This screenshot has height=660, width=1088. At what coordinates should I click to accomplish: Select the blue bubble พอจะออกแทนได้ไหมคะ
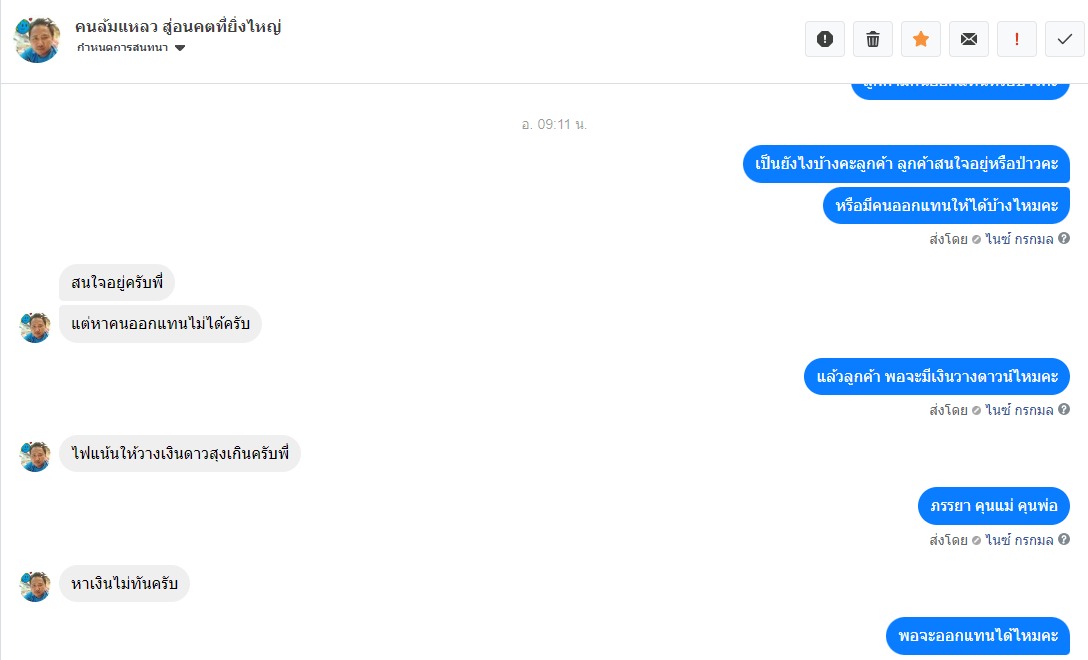(978, 636)
